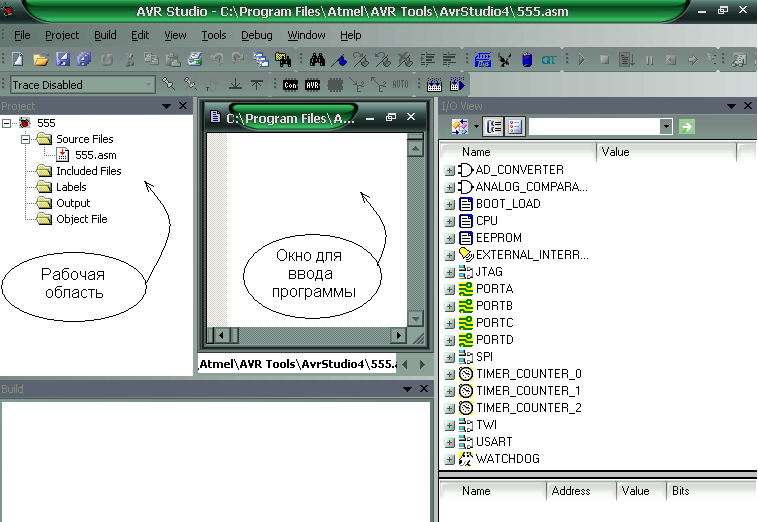The height and width of the screenshot is (522, 758).
Task: Expand the AD_CONVERTER node
Action: pyautogui.click(x=450, y=170)
